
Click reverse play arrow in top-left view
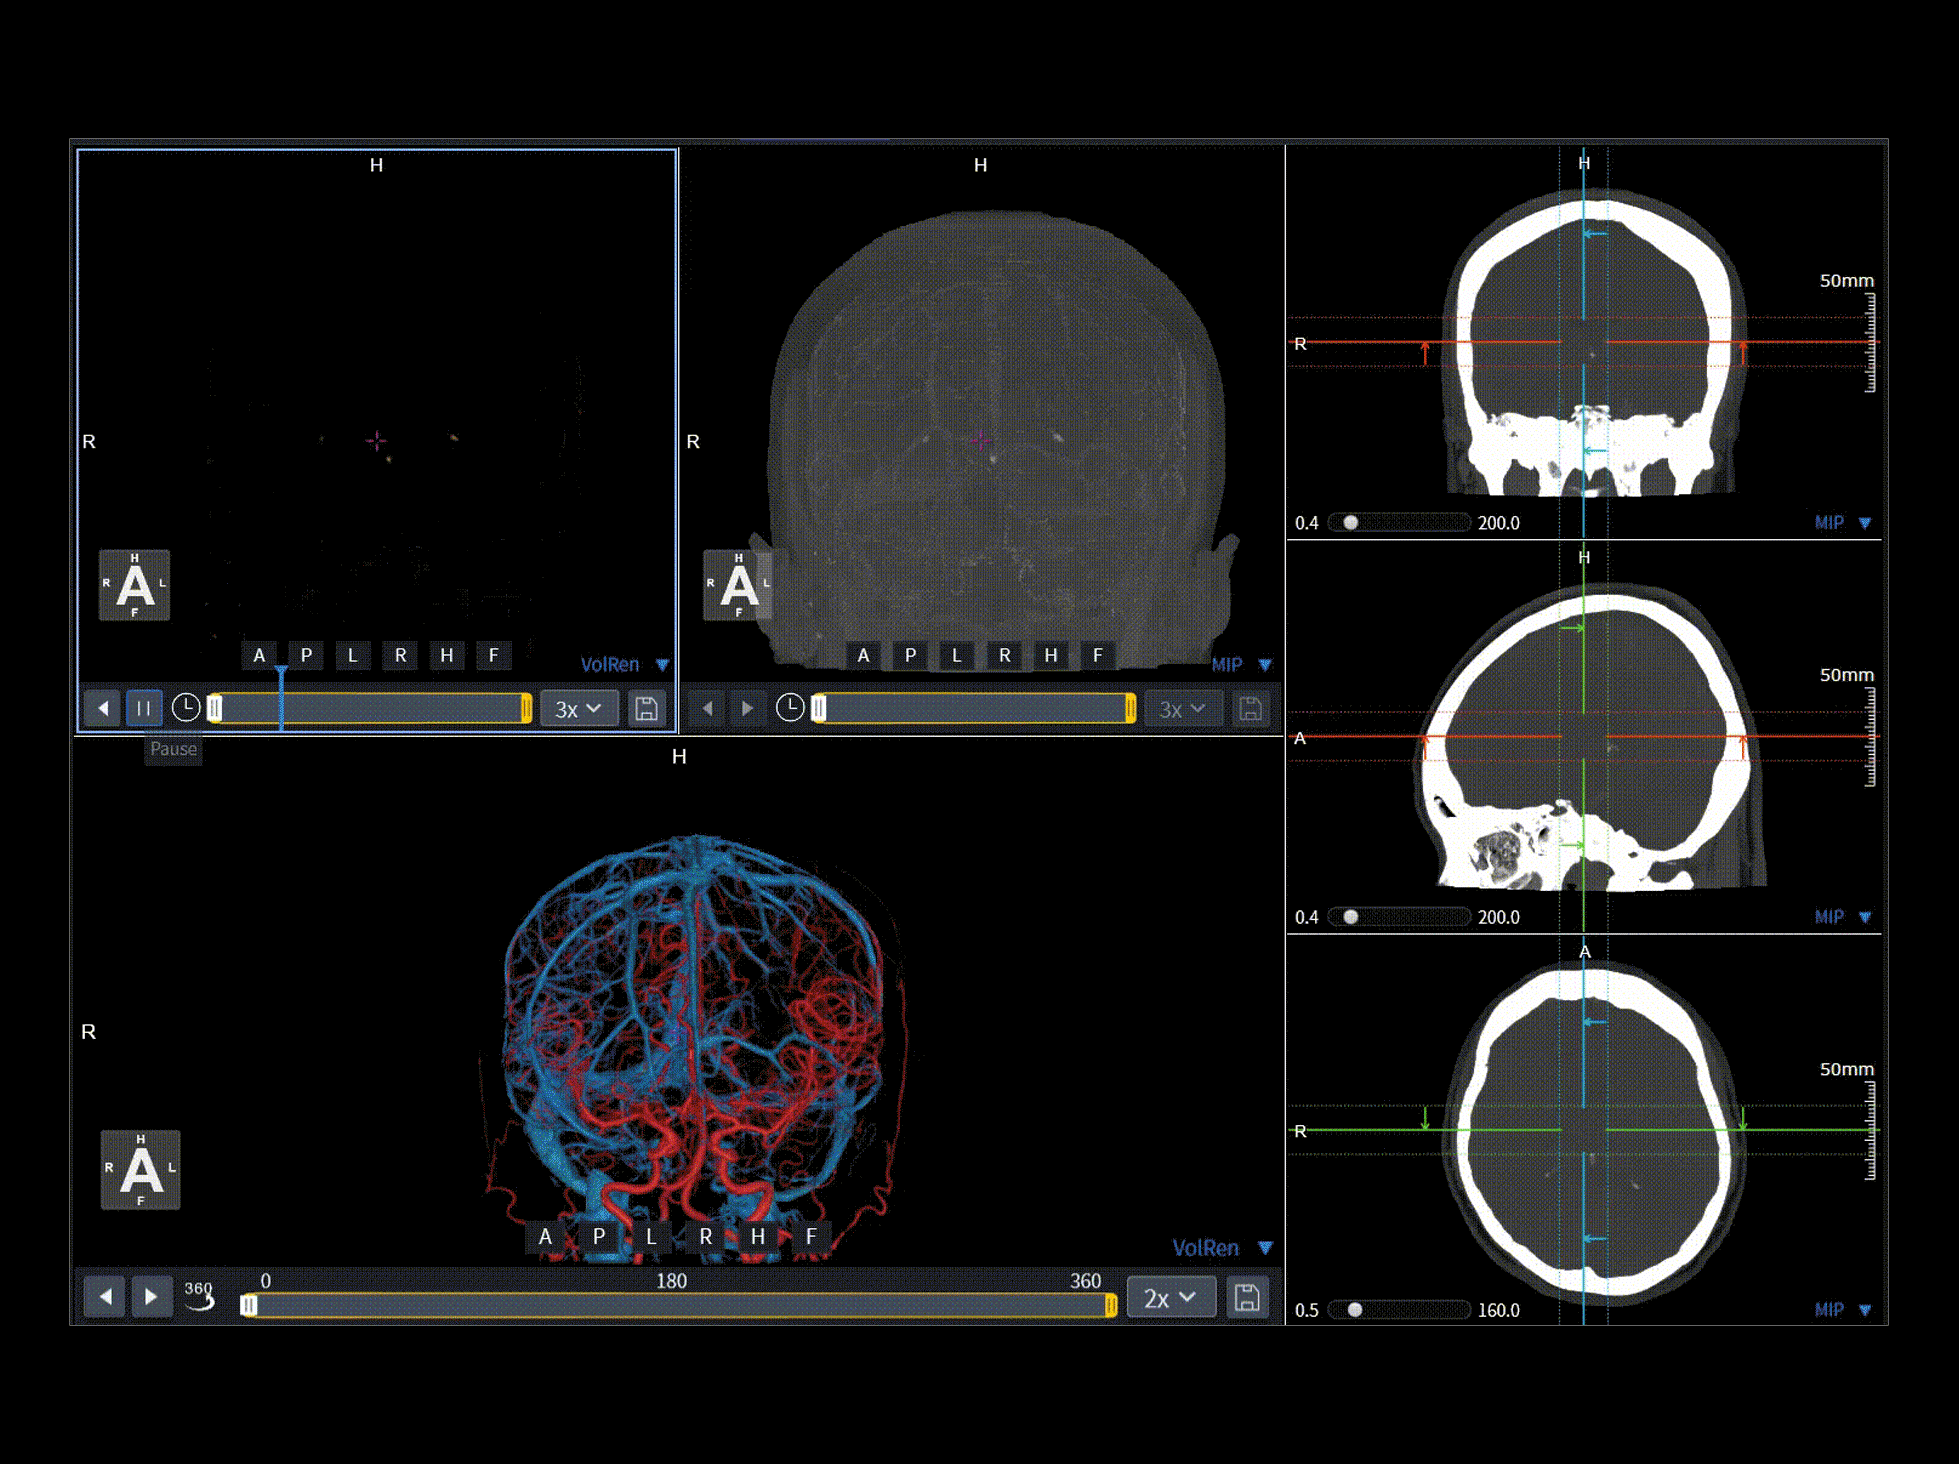[103, 709]
